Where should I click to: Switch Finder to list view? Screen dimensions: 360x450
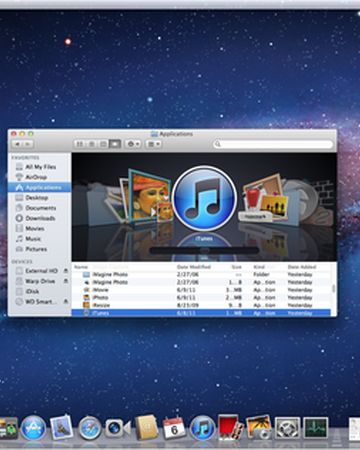(x=91, y=144)
